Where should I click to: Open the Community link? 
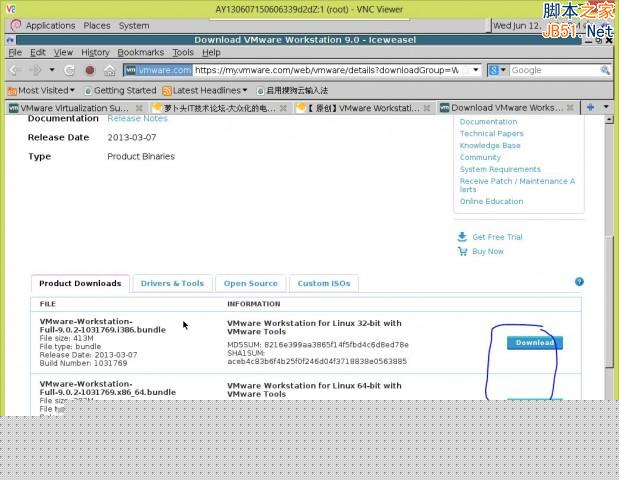click(x=480, y=157)
